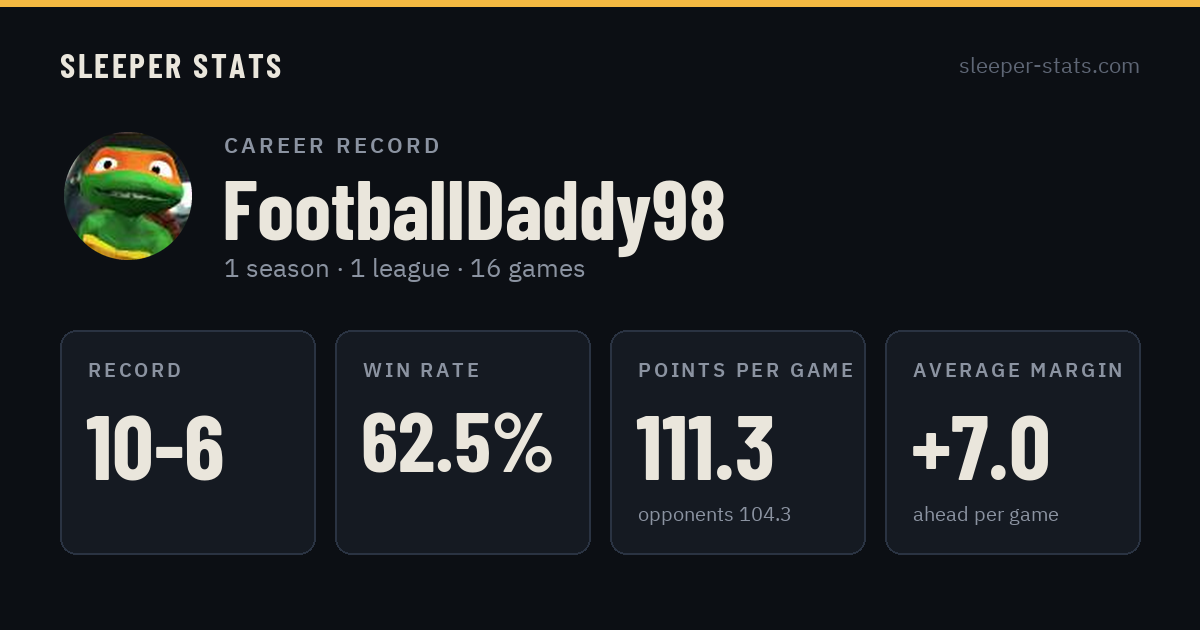
Task: Select the AVERAGE MARGIN stat card
Action: point(1013,442)
